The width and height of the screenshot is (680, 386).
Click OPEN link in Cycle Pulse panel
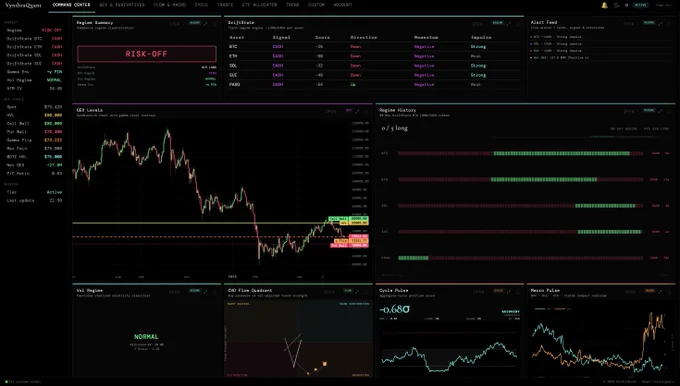479,292
